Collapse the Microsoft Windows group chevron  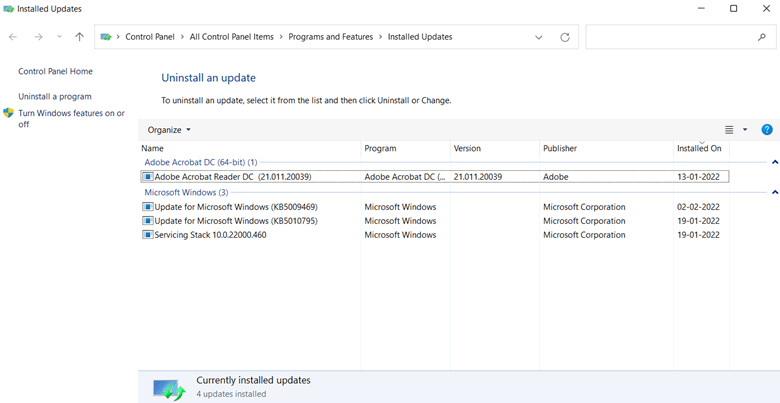[x=775, y=192]
